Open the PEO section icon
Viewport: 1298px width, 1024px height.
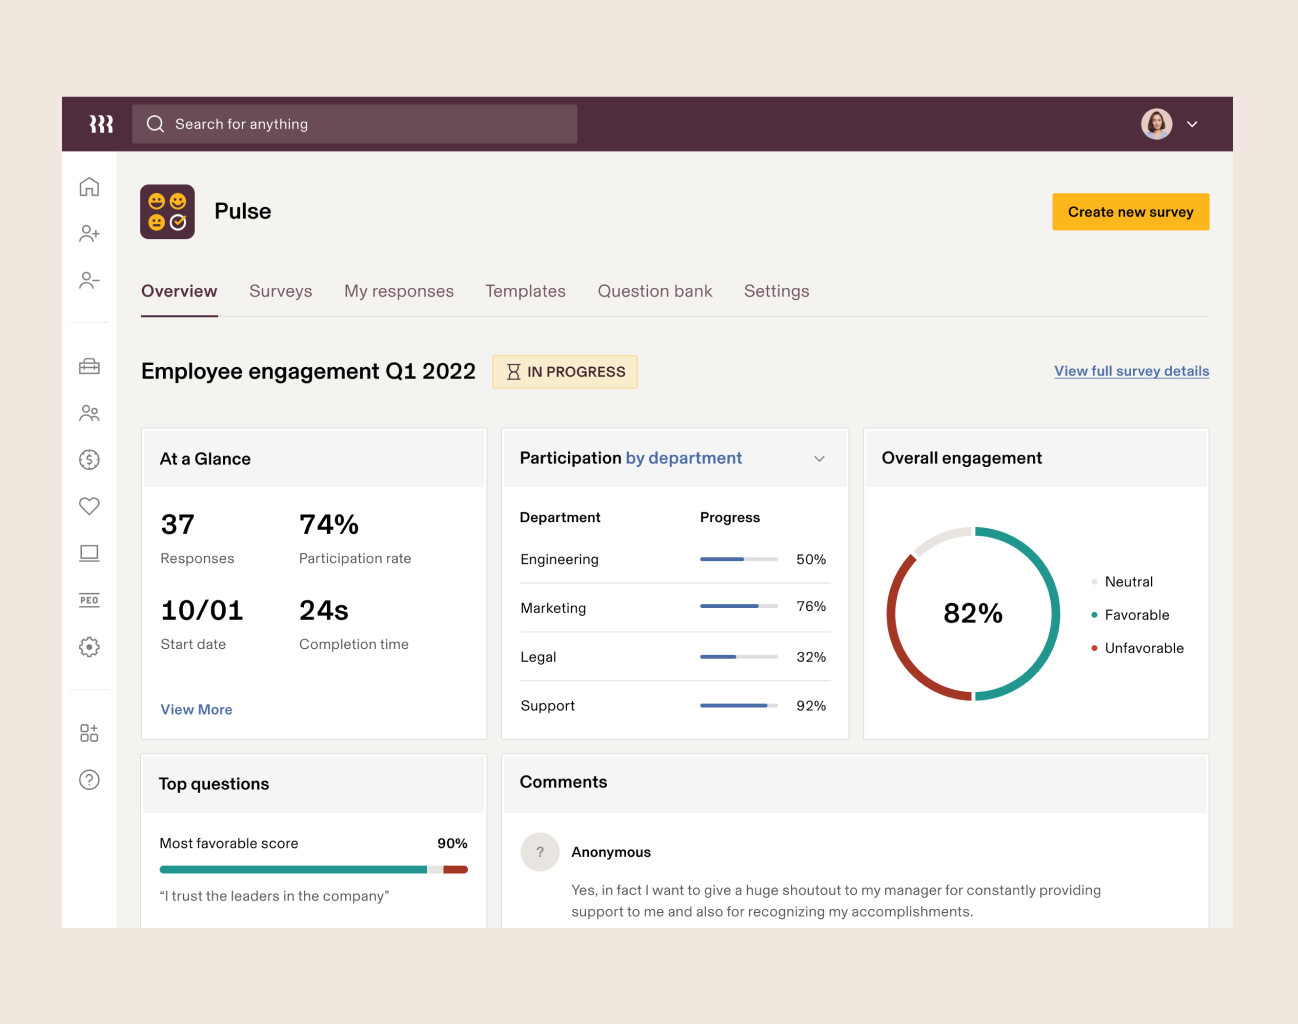[x=89, y=599]
